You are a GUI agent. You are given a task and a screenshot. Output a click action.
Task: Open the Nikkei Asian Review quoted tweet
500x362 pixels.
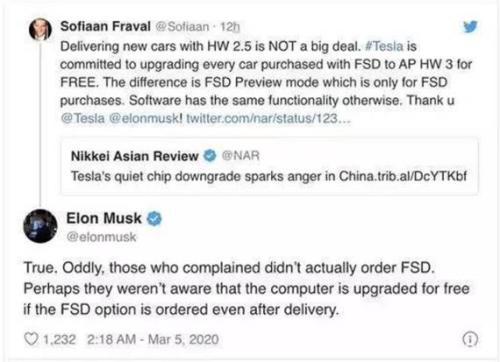(269, 166)
